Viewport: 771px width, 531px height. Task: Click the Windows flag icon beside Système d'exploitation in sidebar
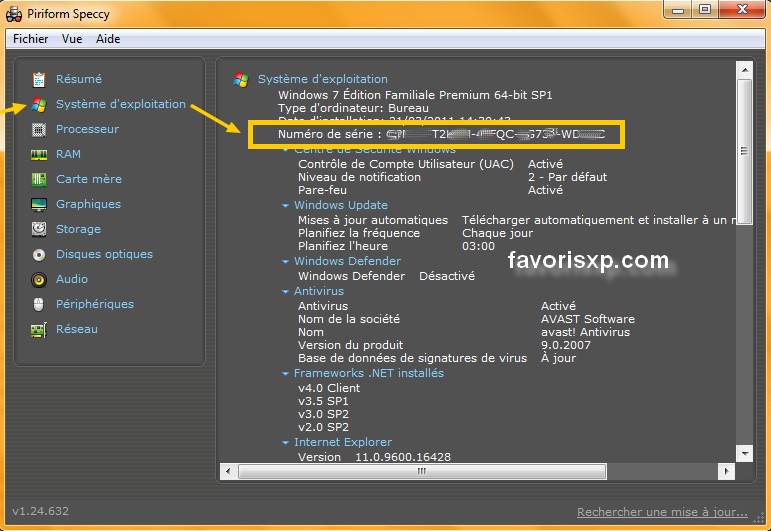[39, 104]
